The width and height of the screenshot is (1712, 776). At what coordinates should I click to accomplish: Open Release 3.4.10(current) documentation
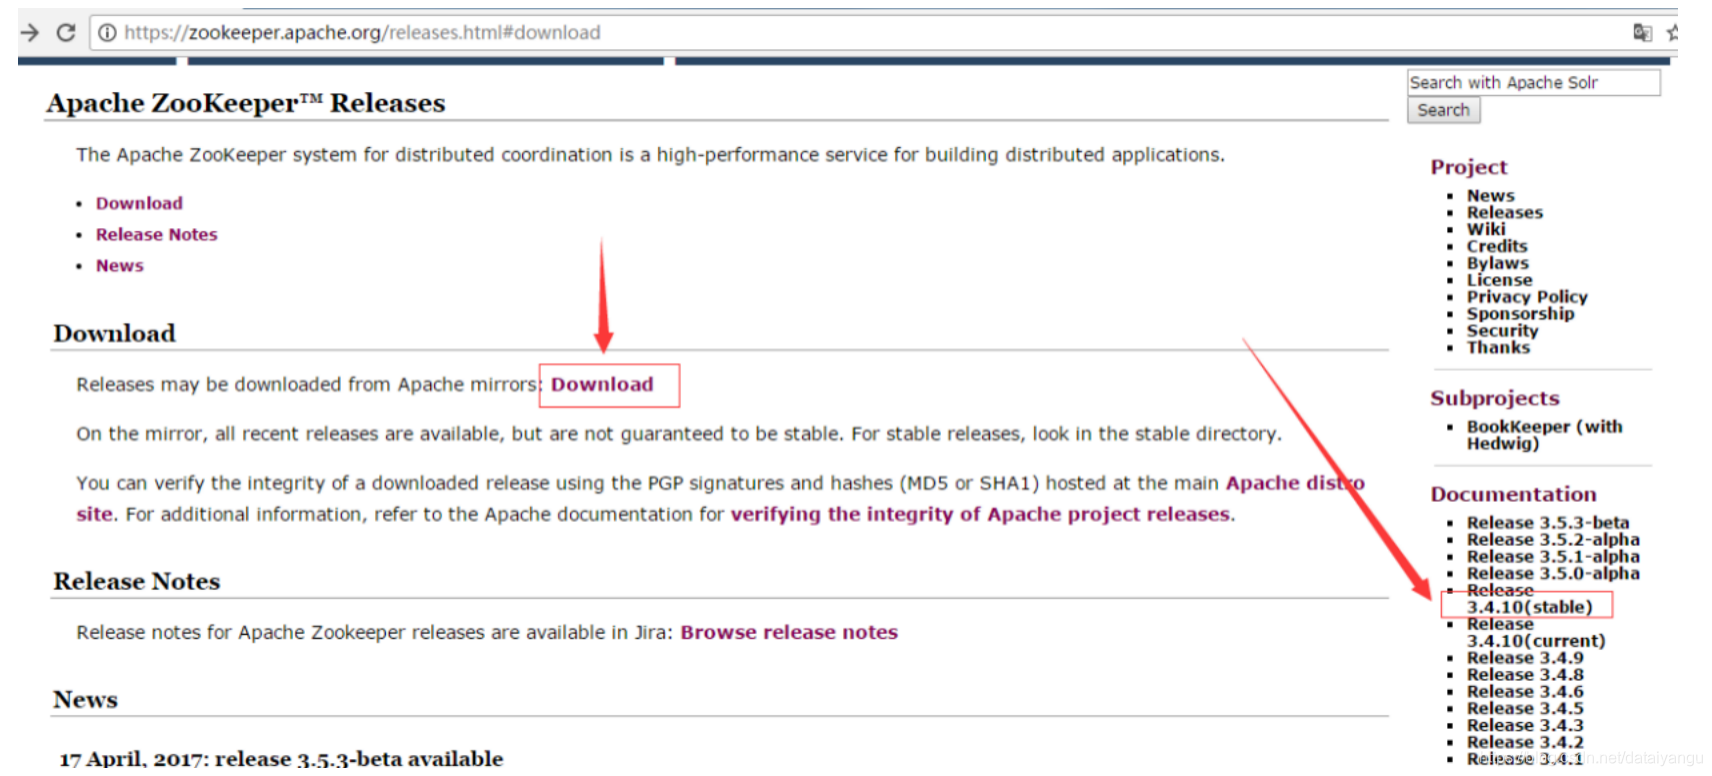[1535, 633]
